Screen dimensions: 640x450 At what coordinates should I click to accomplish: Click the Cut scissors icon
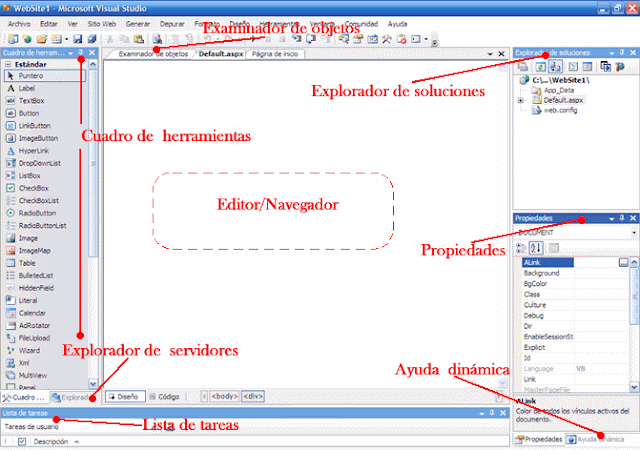(x=110, y=39)
